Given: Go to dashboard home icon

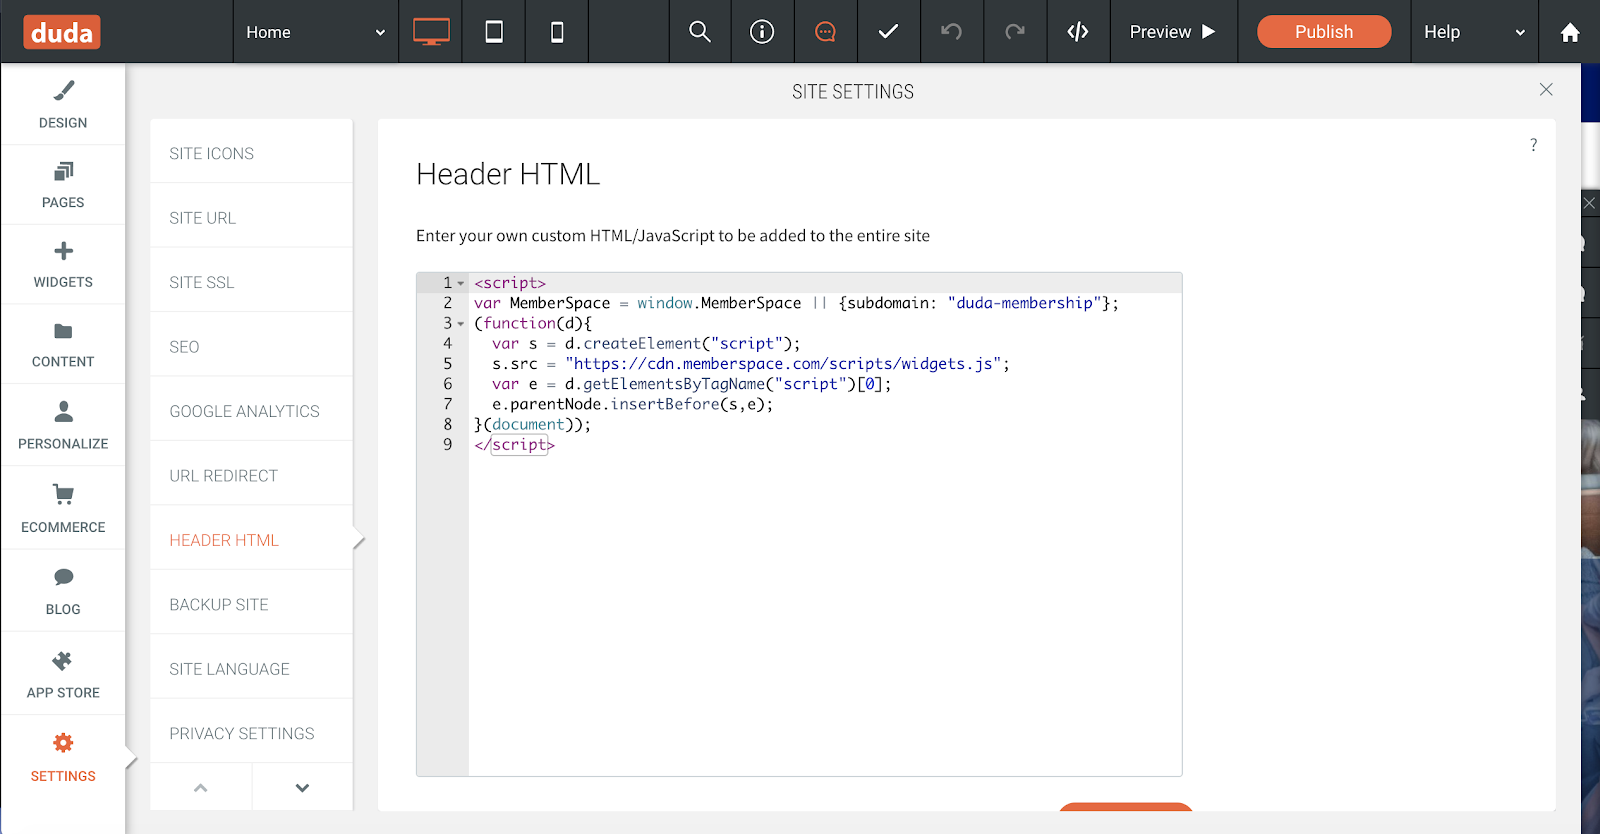Looking at the screenshot, I should (x=1570, y=32).
